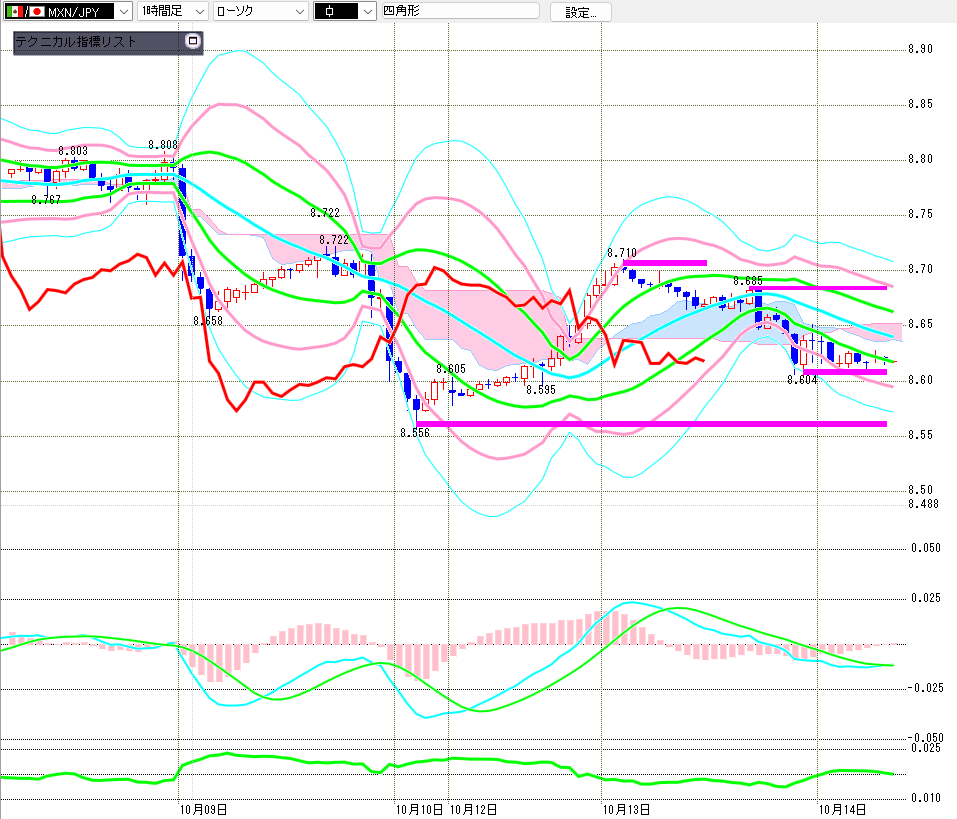Select the 8.556 low price label
Image resolution: width=957 pixels, height=819 pixels.
coord(415,433)
